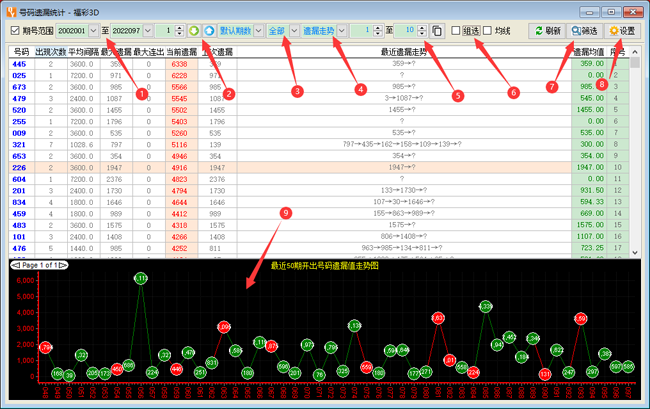
Task: Open the 默认期数 dropdown
Action: tap(259, 31)
